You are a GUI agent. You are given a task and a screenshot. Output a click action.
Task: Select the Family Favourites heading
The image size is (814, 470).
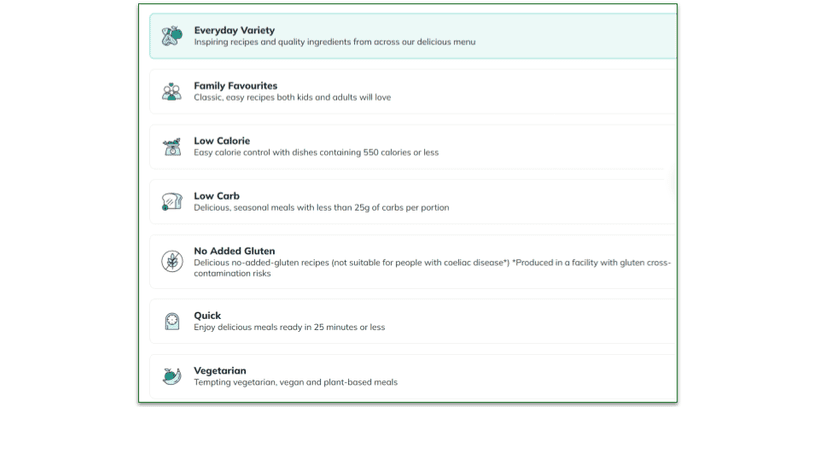[236, 86]
